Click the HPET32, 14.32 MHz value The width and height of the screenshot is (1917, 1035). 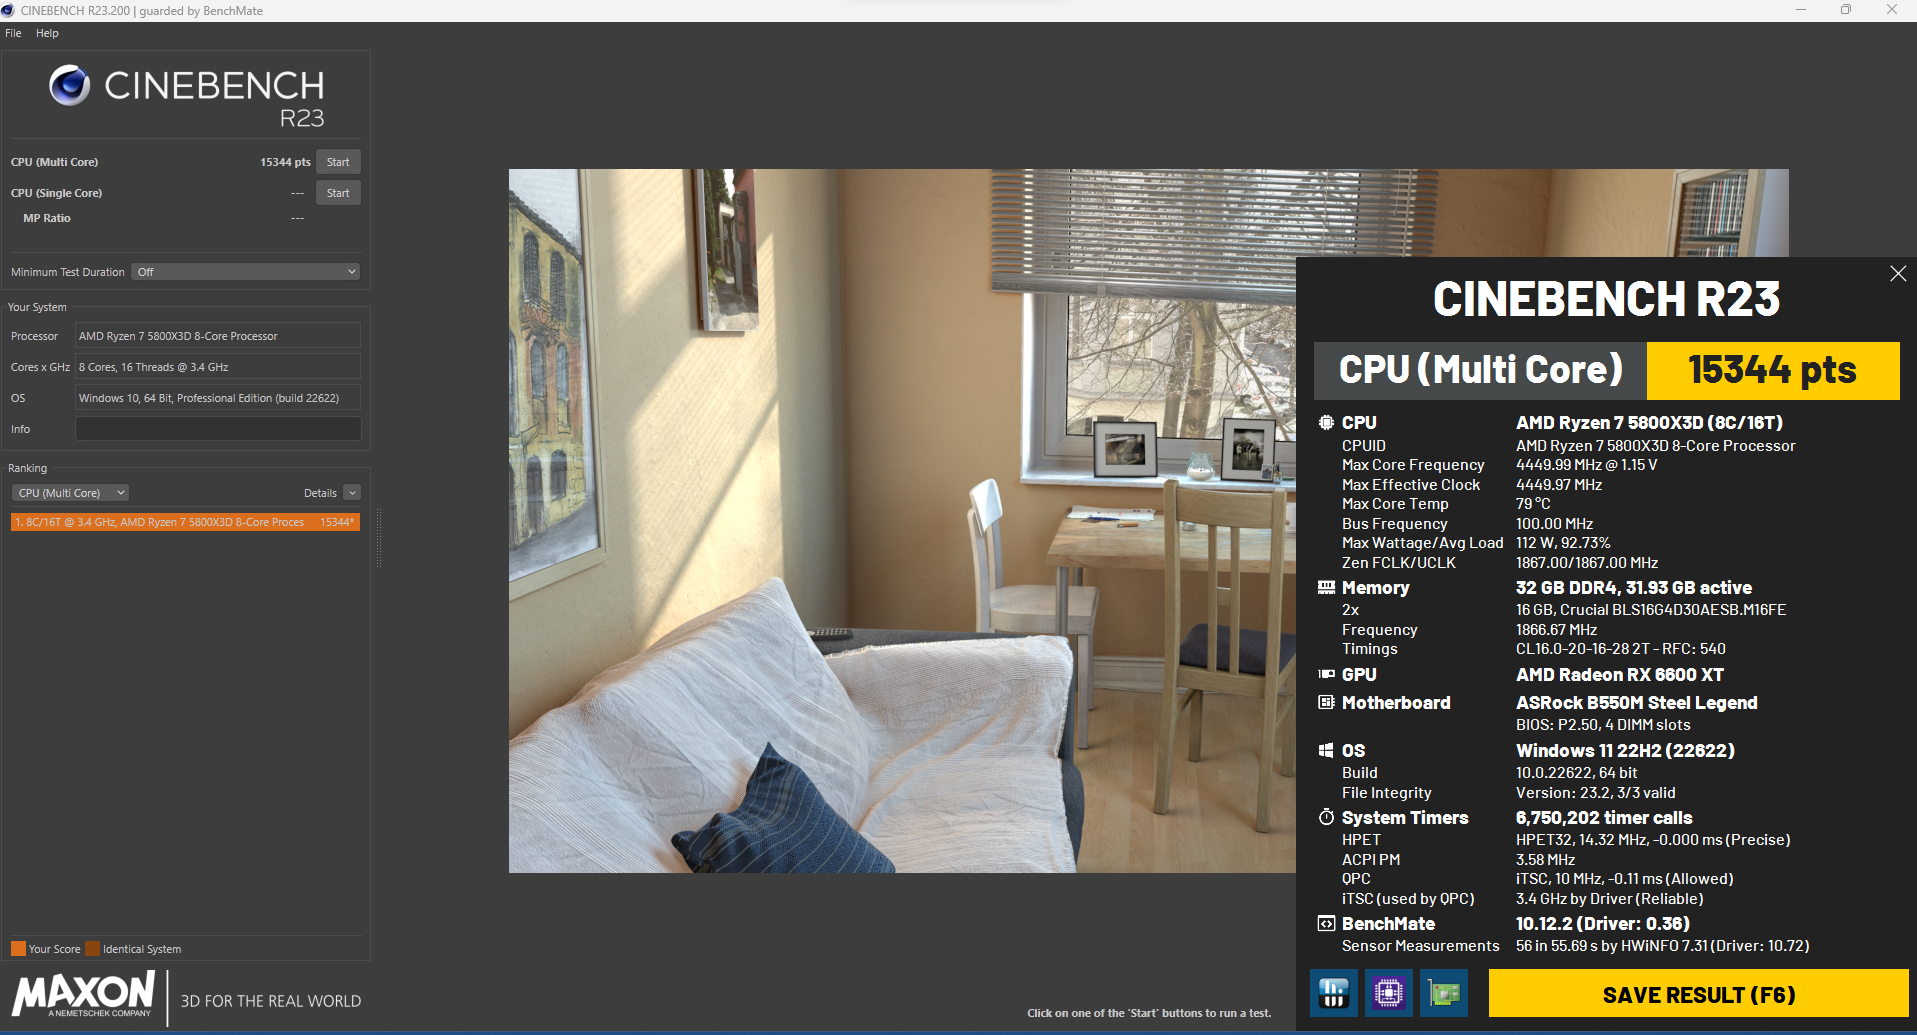point(1653,840)
